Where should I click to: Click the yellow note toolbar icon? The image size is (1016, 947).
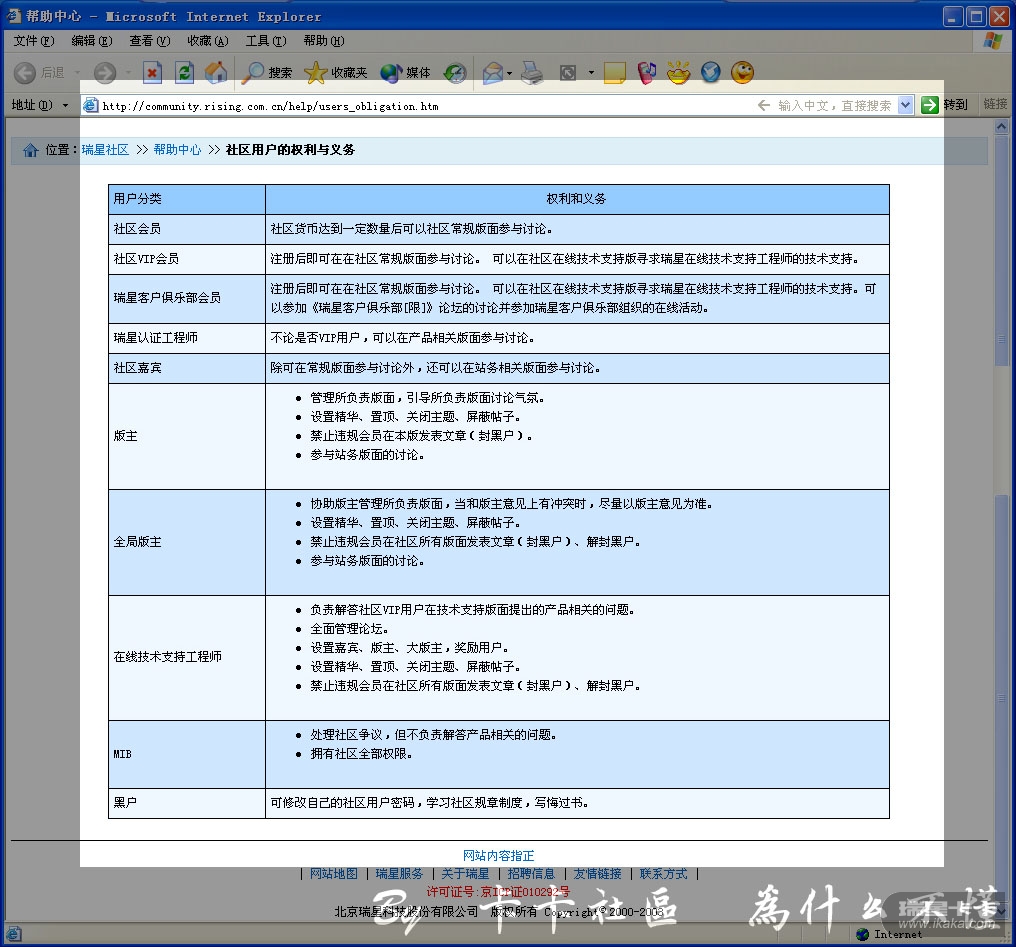tap(614, 73)
